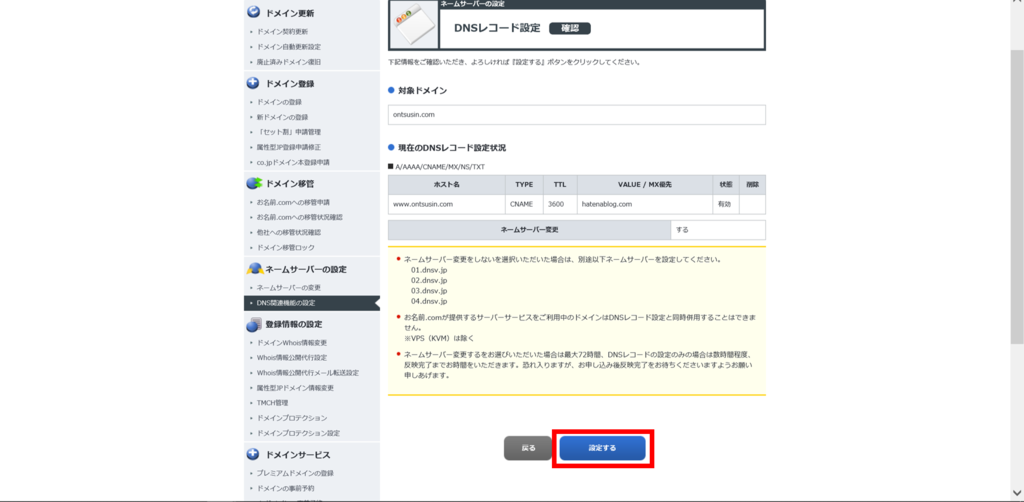
Task: Open 属性型JPドメイン情報変更 link
Action: 295,388
